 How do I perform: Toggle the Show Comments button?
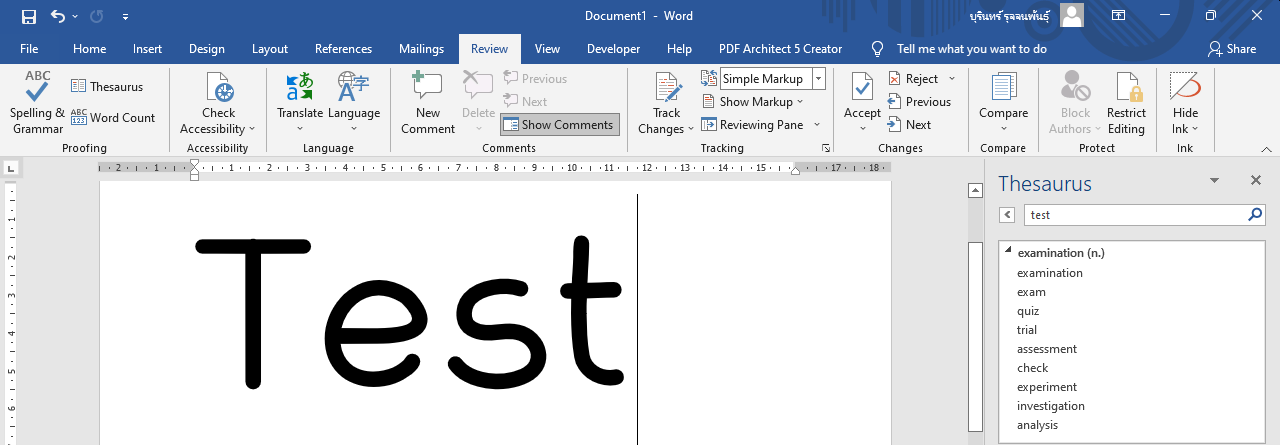click(x=559, y=125)
